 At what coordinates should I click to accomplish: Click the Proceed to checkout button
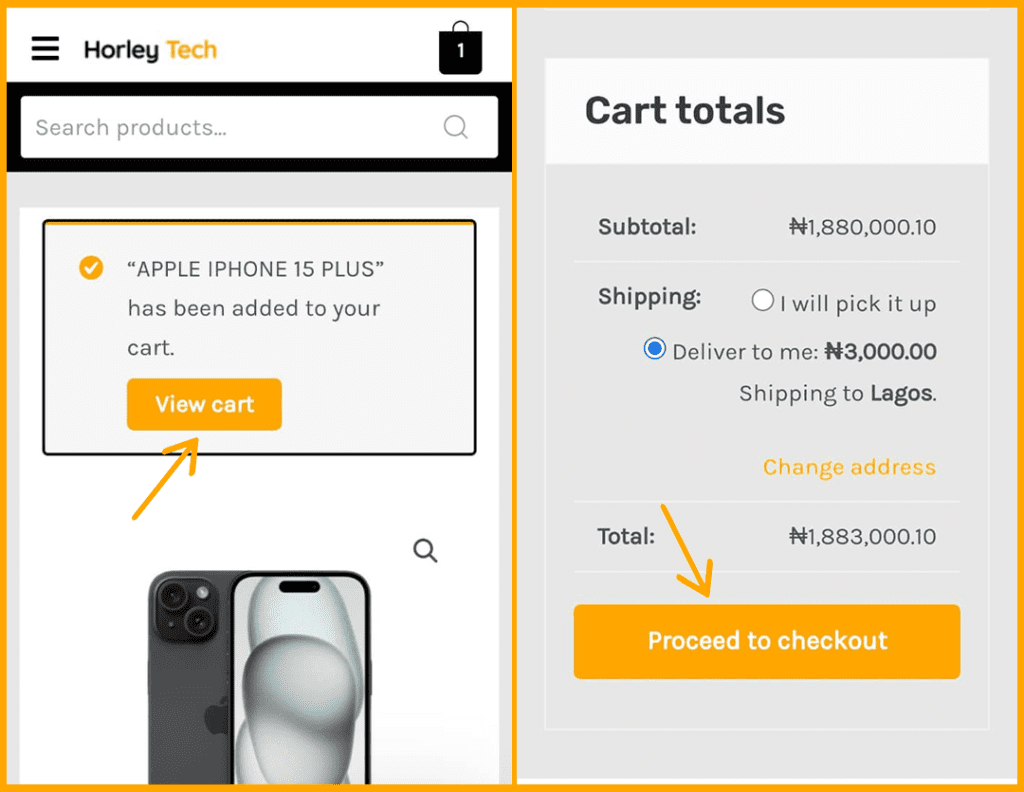point(766,641)
